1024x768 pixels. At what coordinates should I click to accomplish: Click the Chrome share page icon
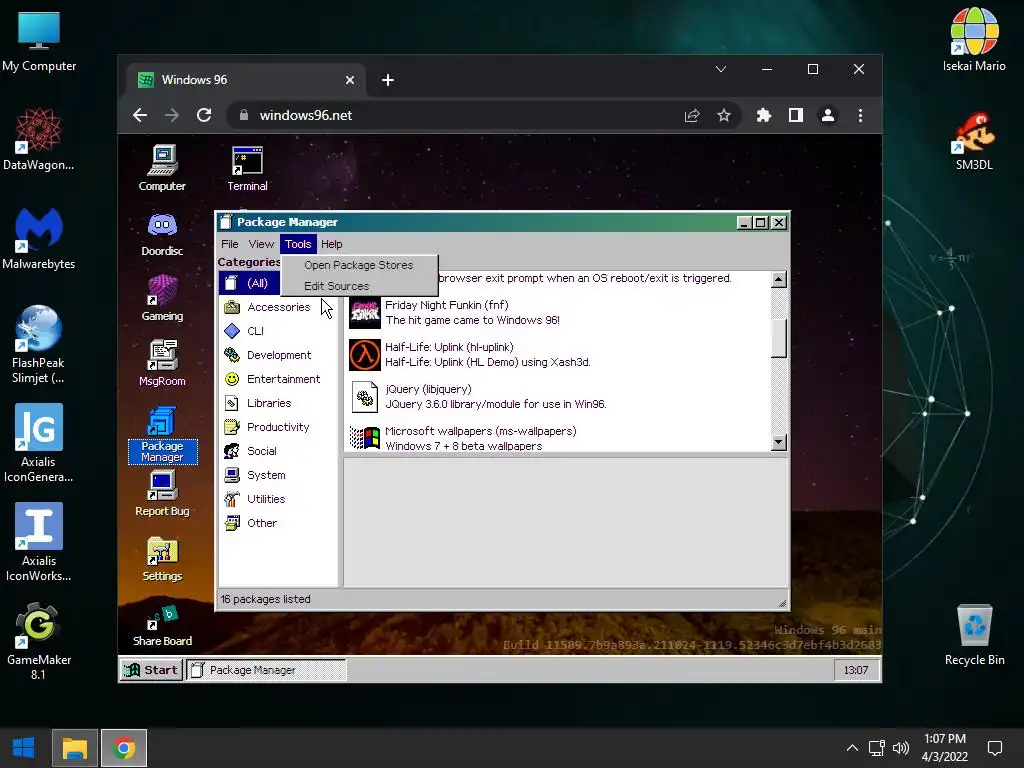[692, 115]
